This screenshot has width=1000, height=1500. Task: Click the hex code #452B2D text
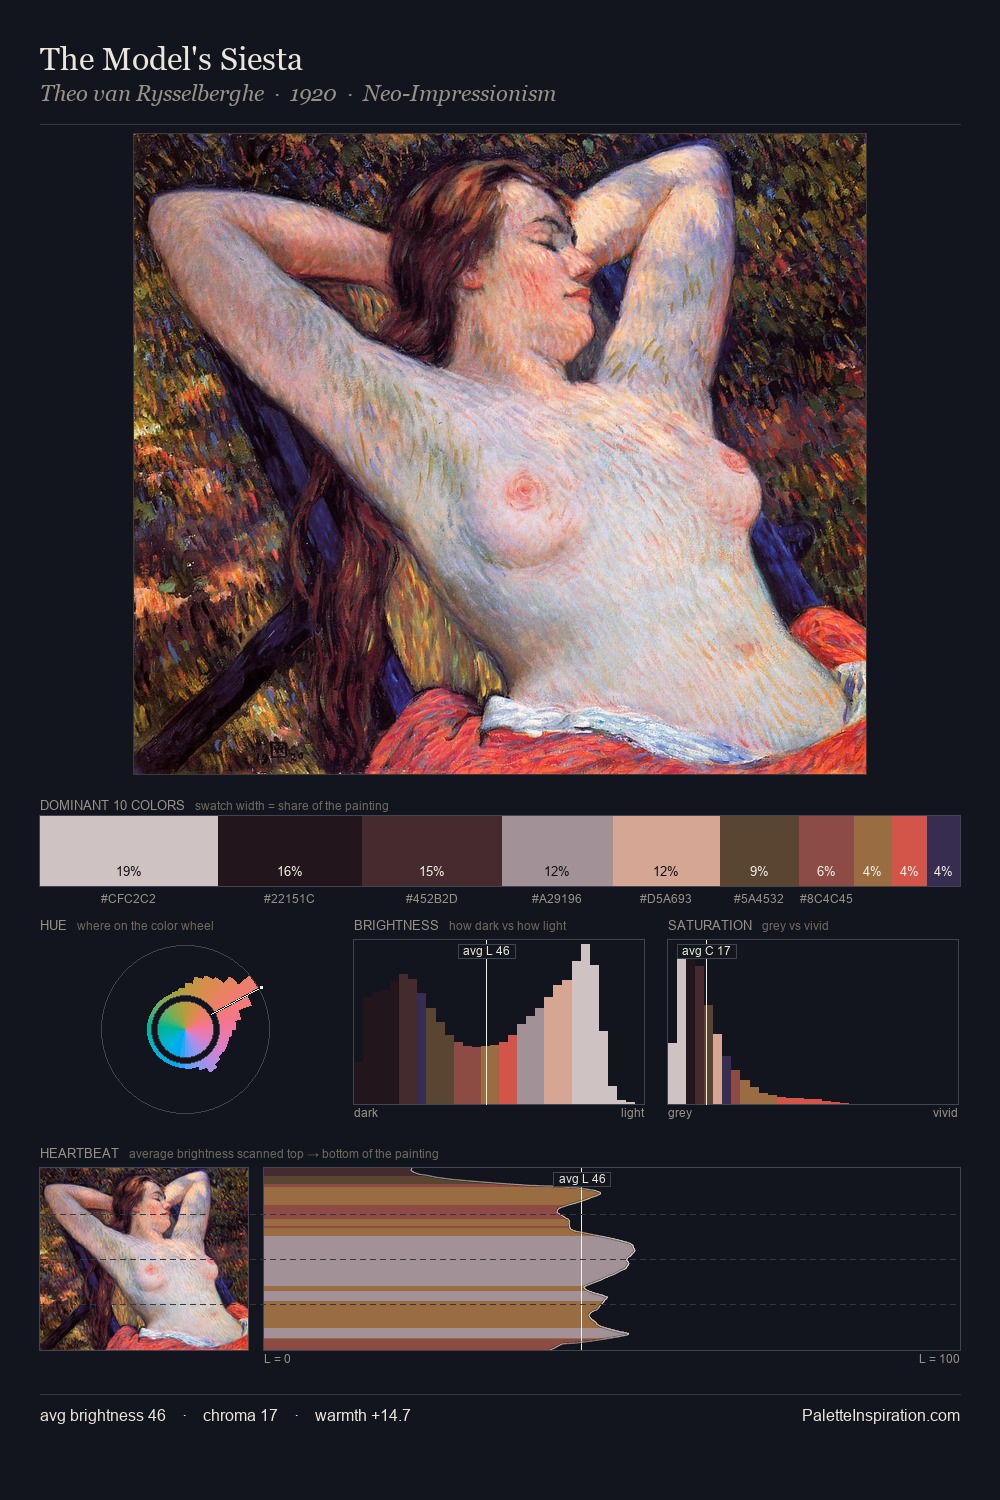click(x=431, y=898)
